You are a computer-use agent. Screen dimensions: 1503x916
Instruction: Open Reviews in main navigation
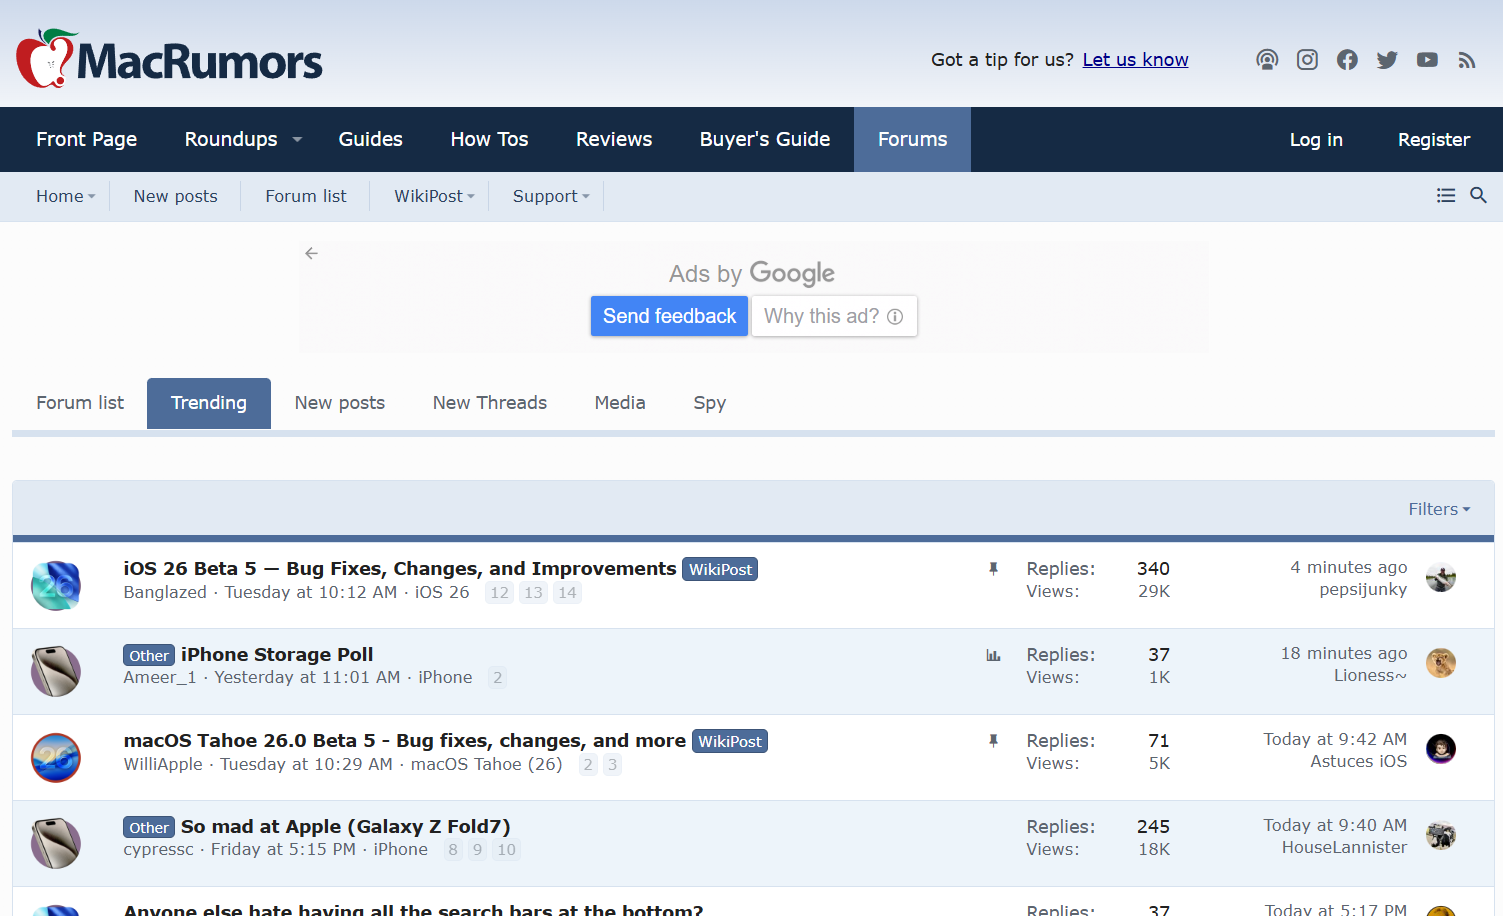[614, 139]
